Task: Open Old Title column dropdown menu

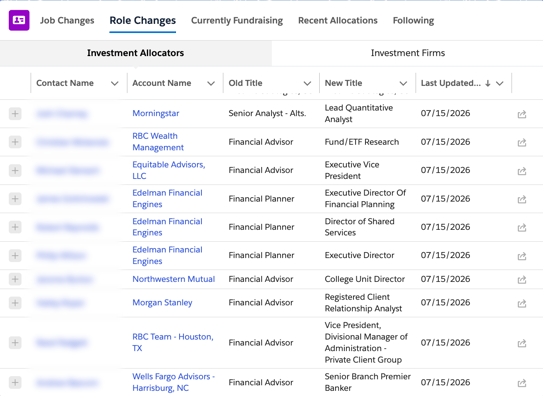Action: [x=307, y=83]
